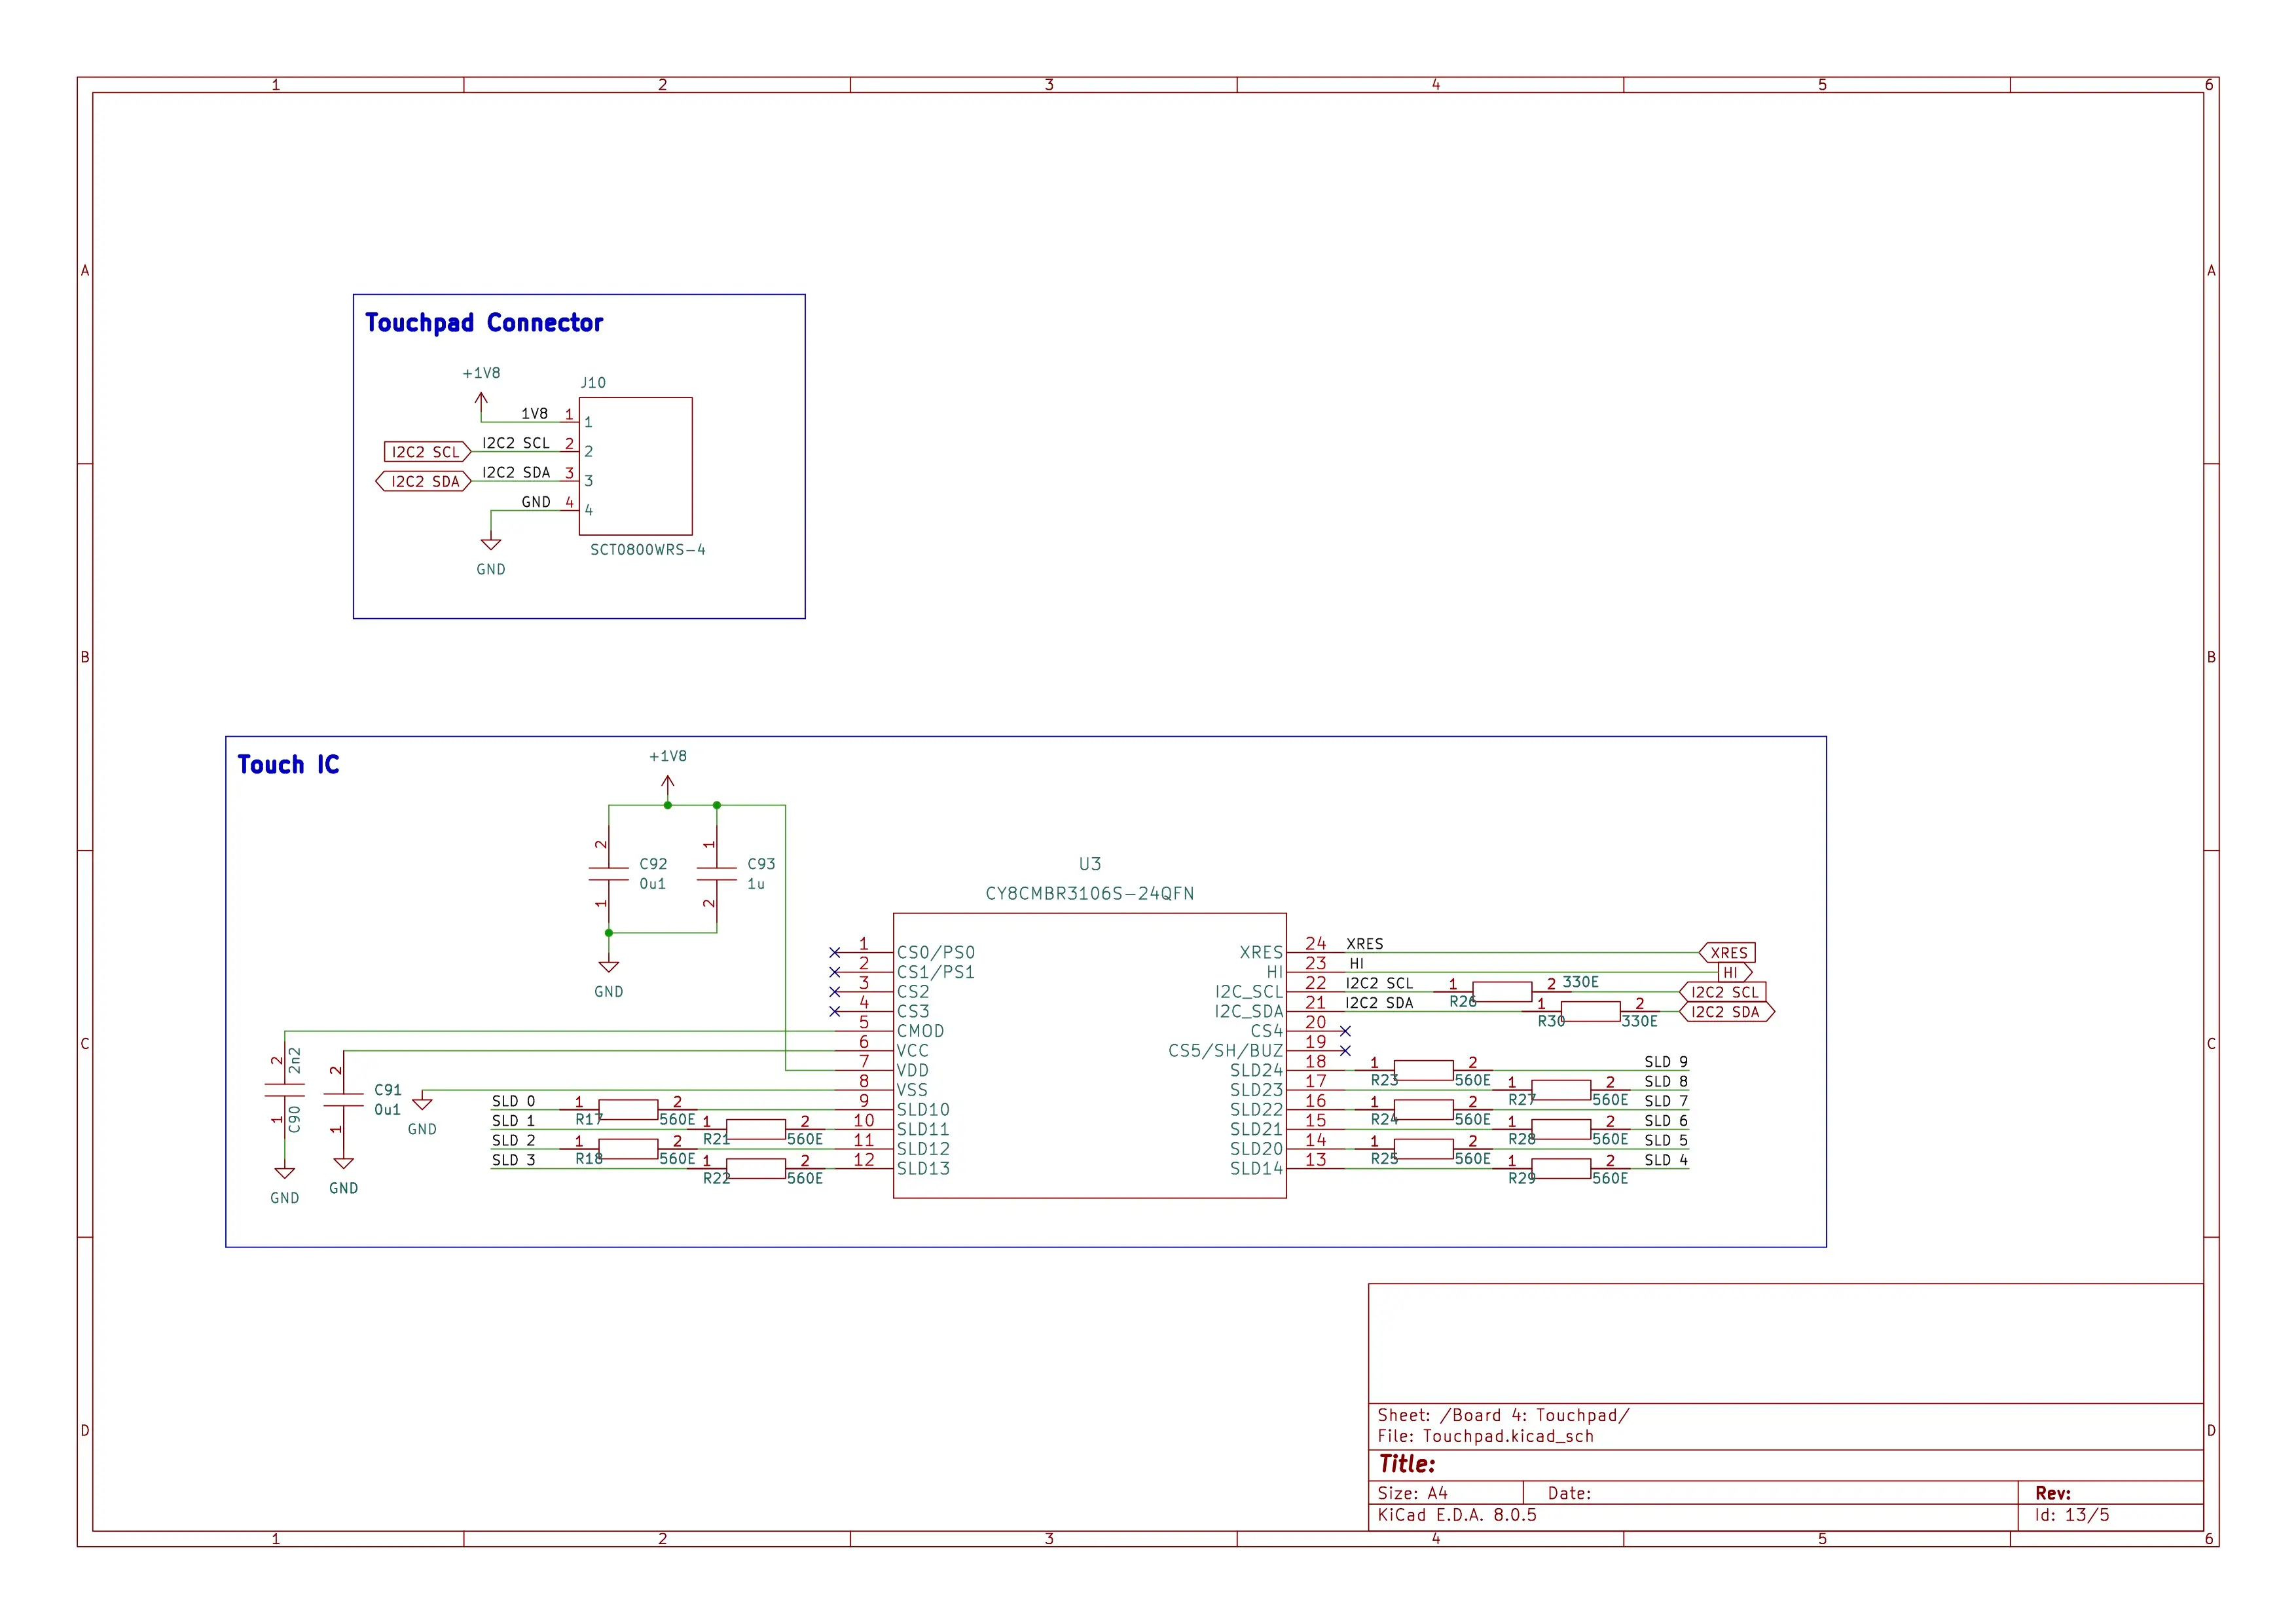The width and height of the screenshot is (2296, 1624).
Task: Select 'Size: A4' in title block
Action: pos(1412,1493)
